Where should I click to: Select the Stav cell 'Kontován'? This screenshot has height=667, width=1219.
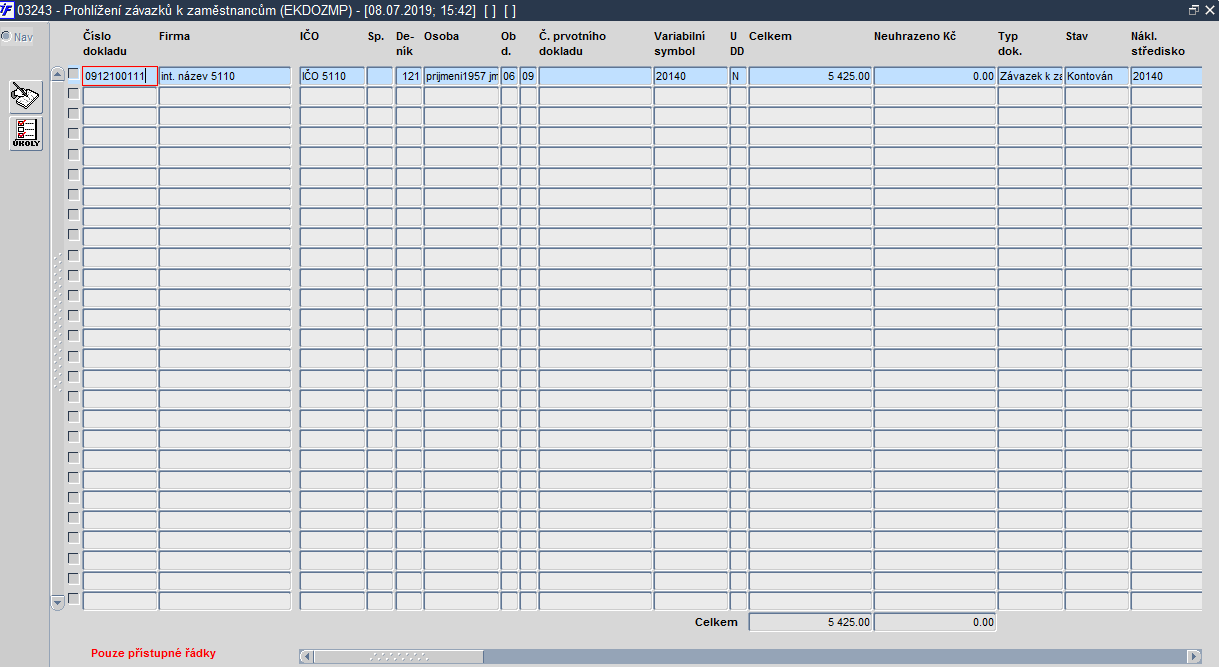click(x=1097, y=75)
